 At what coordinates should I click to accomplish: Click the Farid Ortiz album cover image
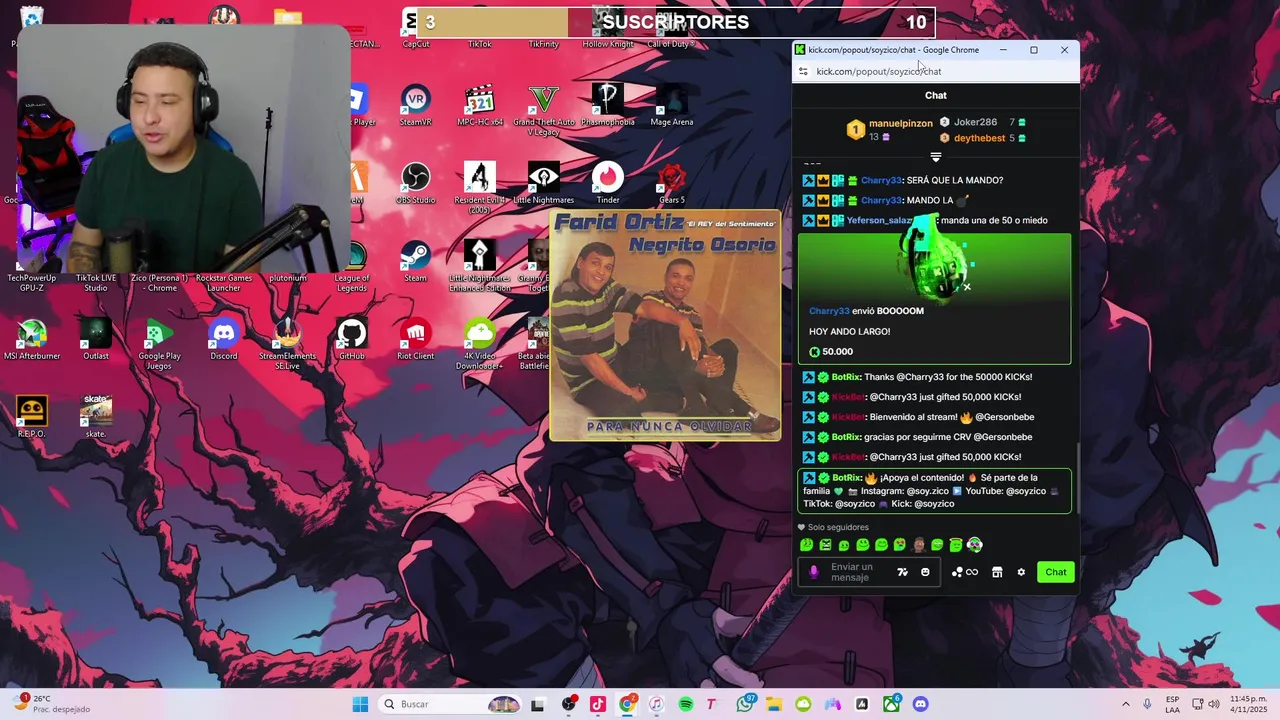pos(665,325)
